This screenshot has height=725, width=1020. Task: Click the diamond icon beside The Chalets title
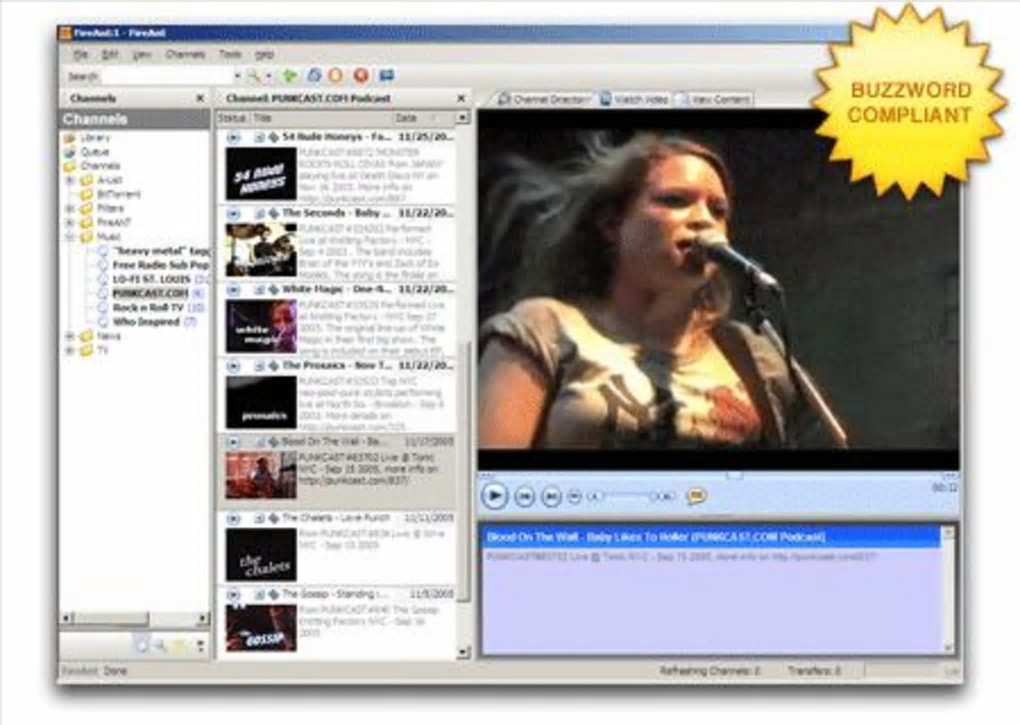(x=274, y=518)
